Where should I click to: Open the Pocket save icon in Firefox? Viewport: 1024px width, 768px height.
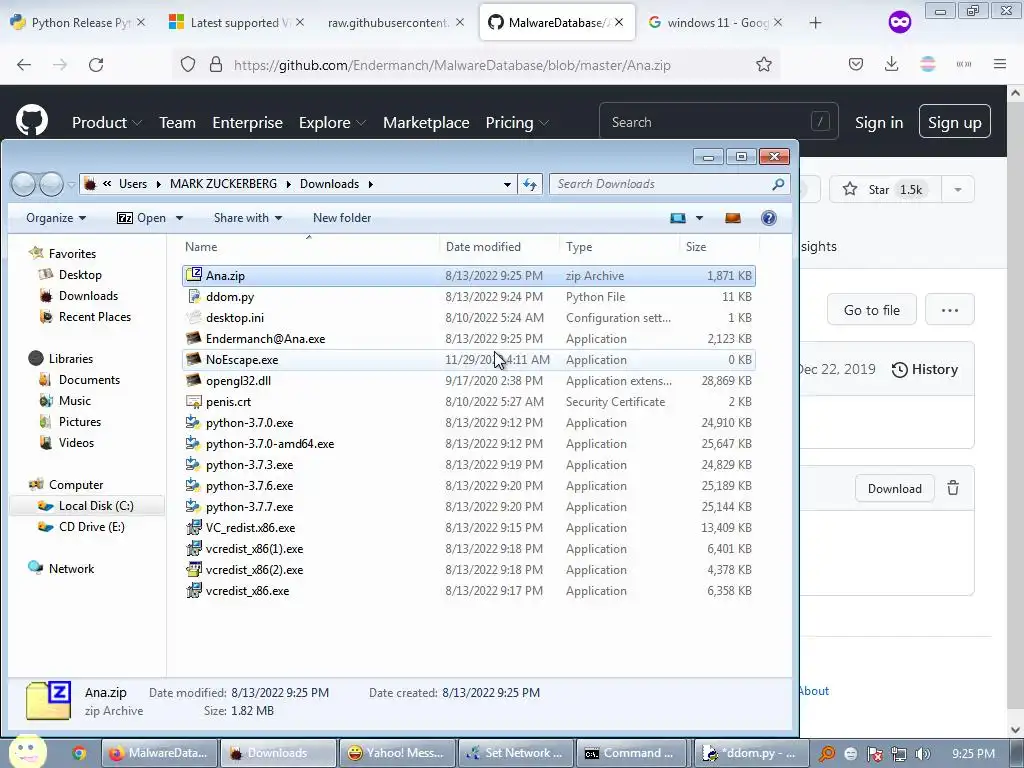click(856, 64)
